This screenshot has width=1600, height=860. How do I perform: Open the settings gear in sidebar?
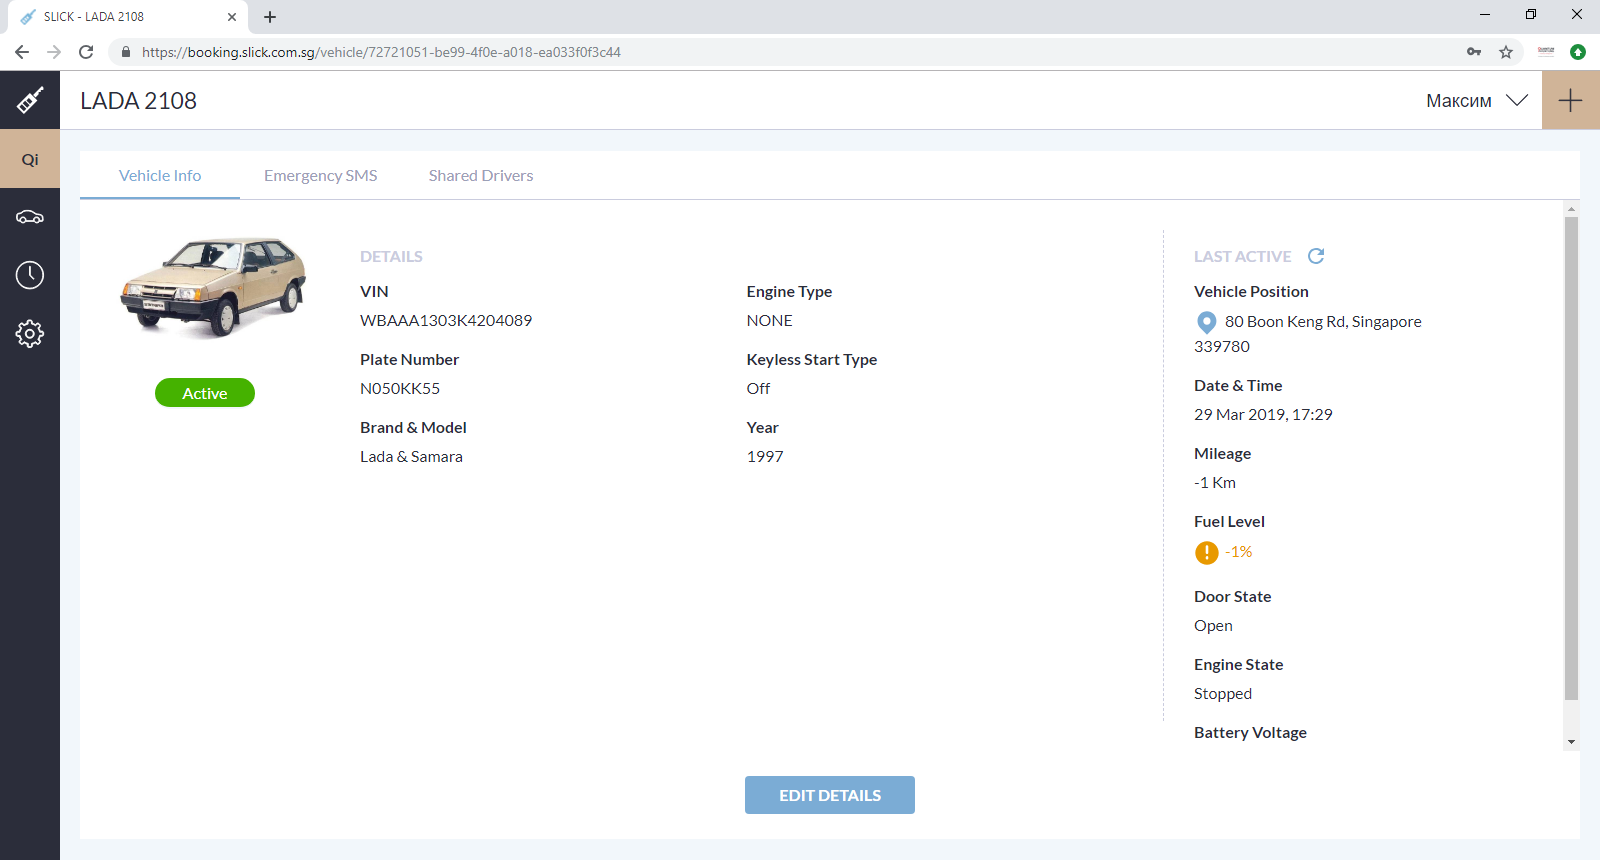[30, 333]
